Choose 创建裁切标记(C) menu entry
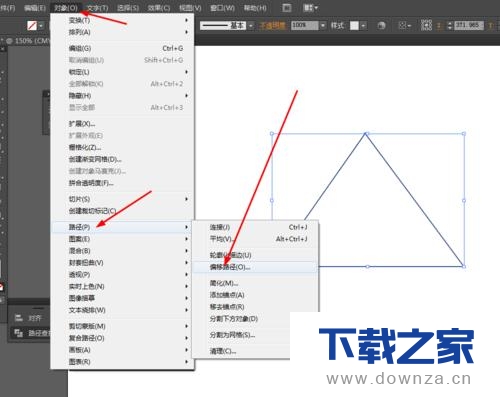Screen dimensions: 500x397 (x=122, y=211)
